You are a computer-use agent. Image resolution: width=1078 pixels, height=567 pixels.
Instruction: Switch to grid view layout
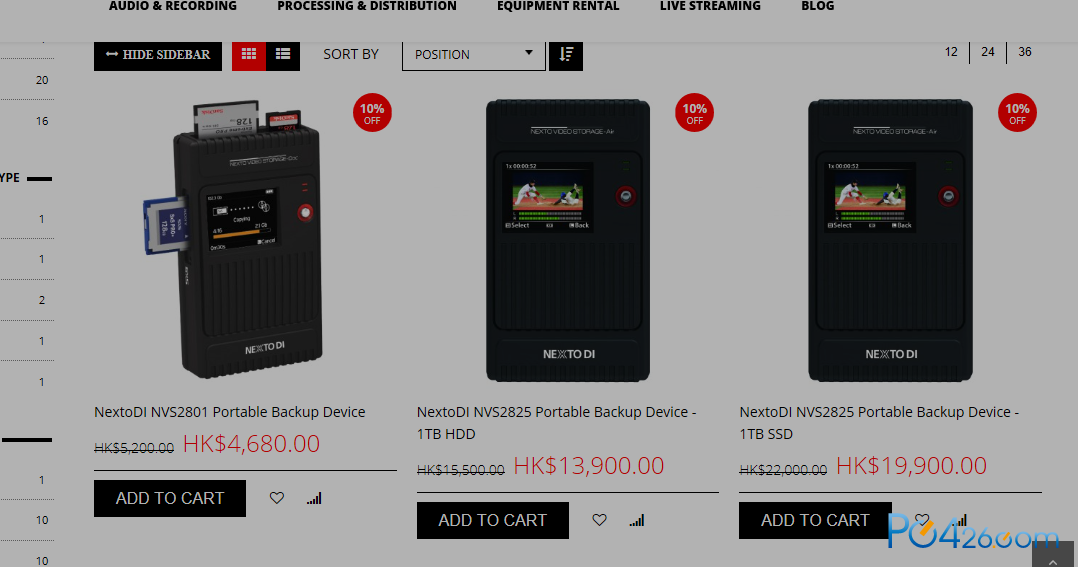[249, 54]
